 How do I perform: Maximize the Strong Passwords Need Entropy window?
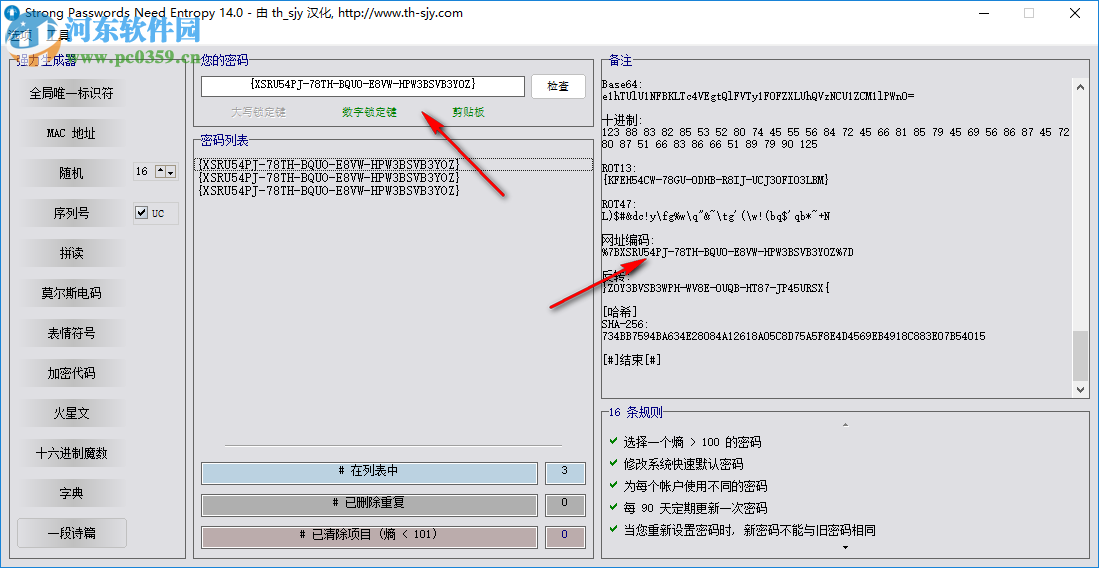click(x=1029, y=13)
